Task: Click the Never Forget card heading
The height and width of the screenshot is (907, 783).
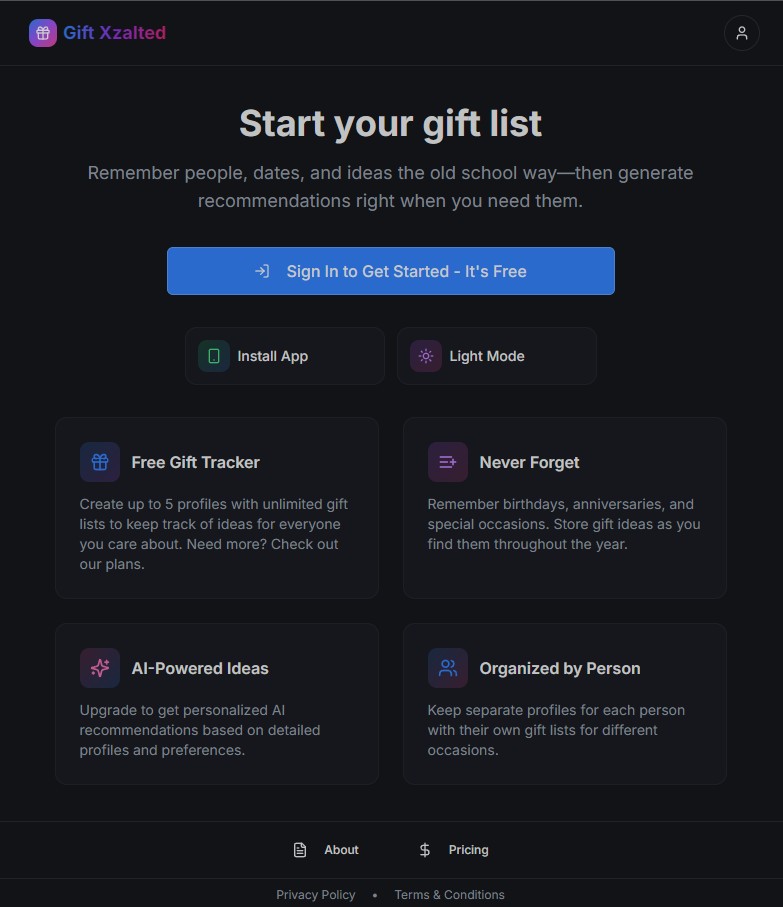Action: [x=529, y=462]
